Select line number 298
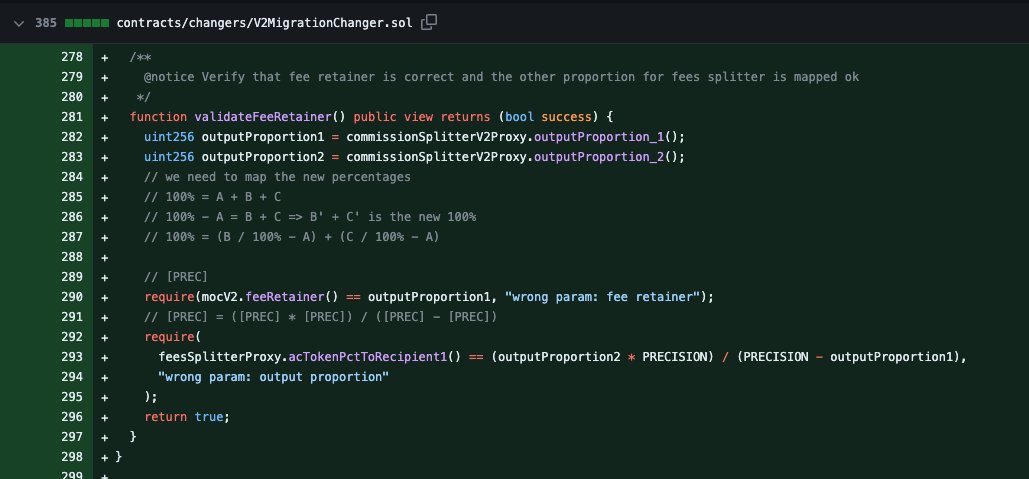 coord(72,456)
